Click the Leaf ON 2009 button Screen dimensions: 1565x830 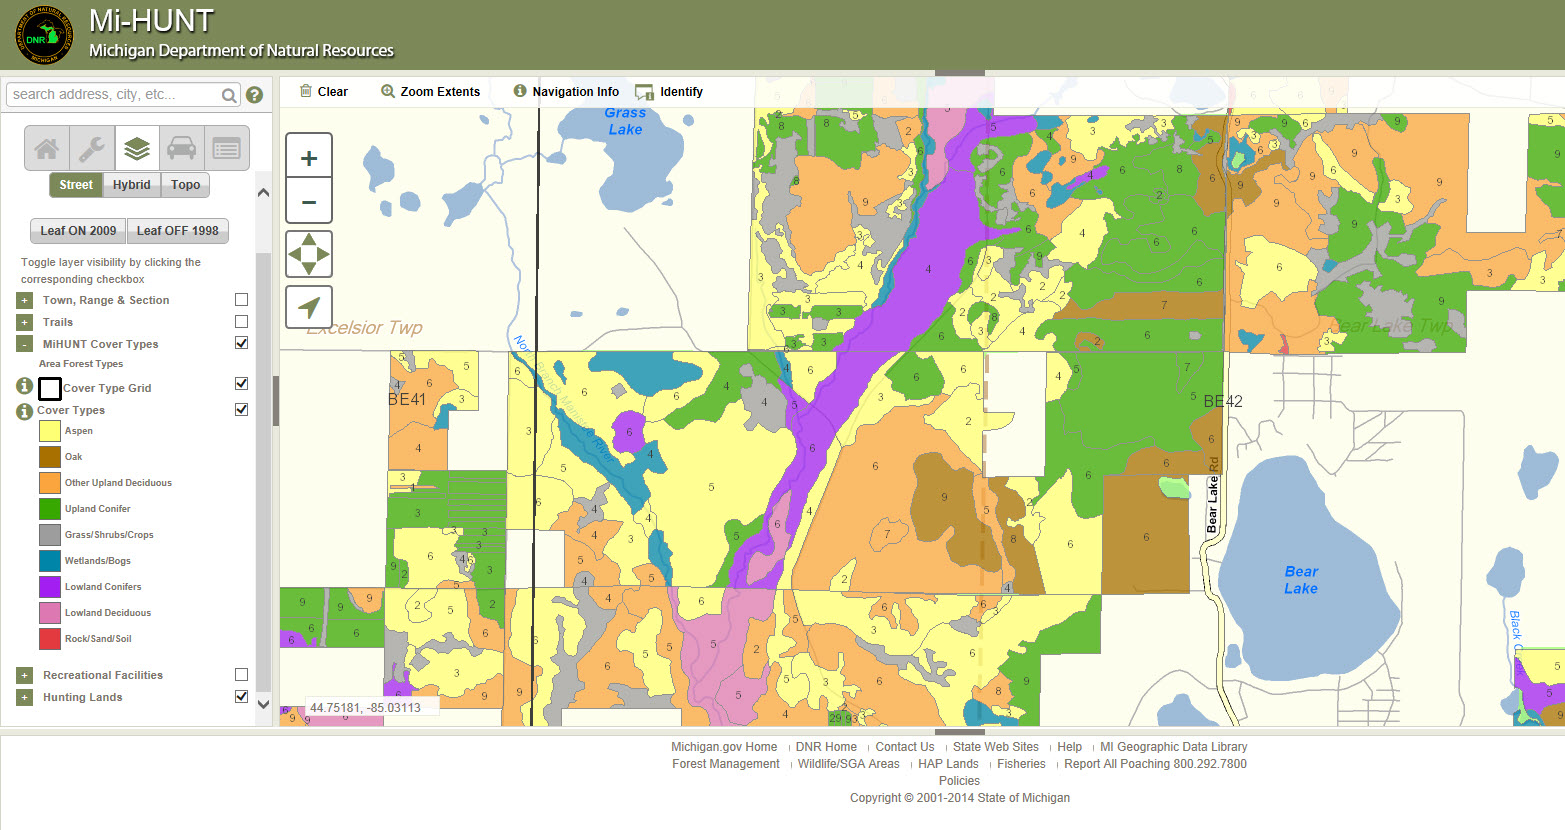tap(78, 231)
